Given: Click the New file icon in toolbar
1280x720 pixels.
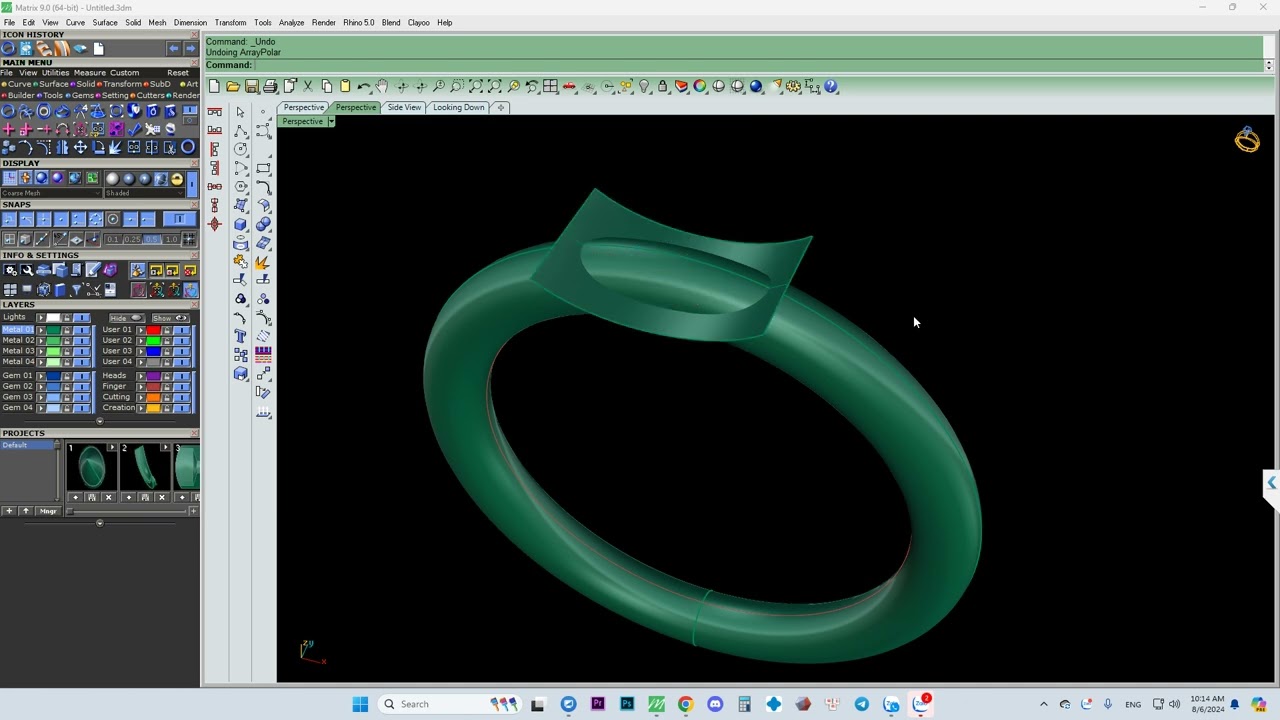Looking at the screenshot, I should (x=214, y=87).
